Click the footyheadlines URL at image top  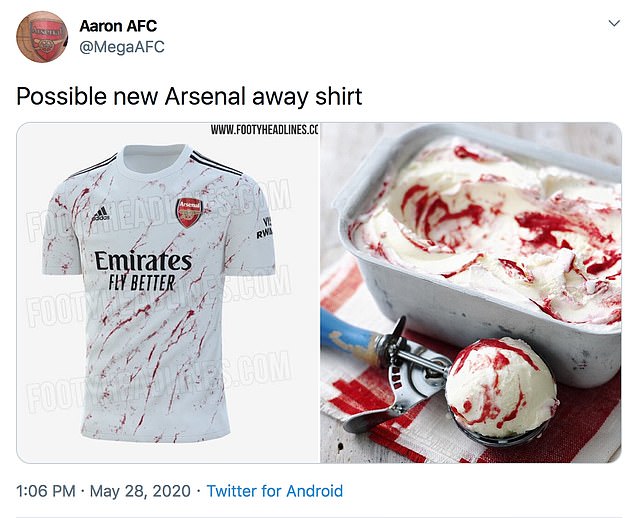(x=264, y=130)
